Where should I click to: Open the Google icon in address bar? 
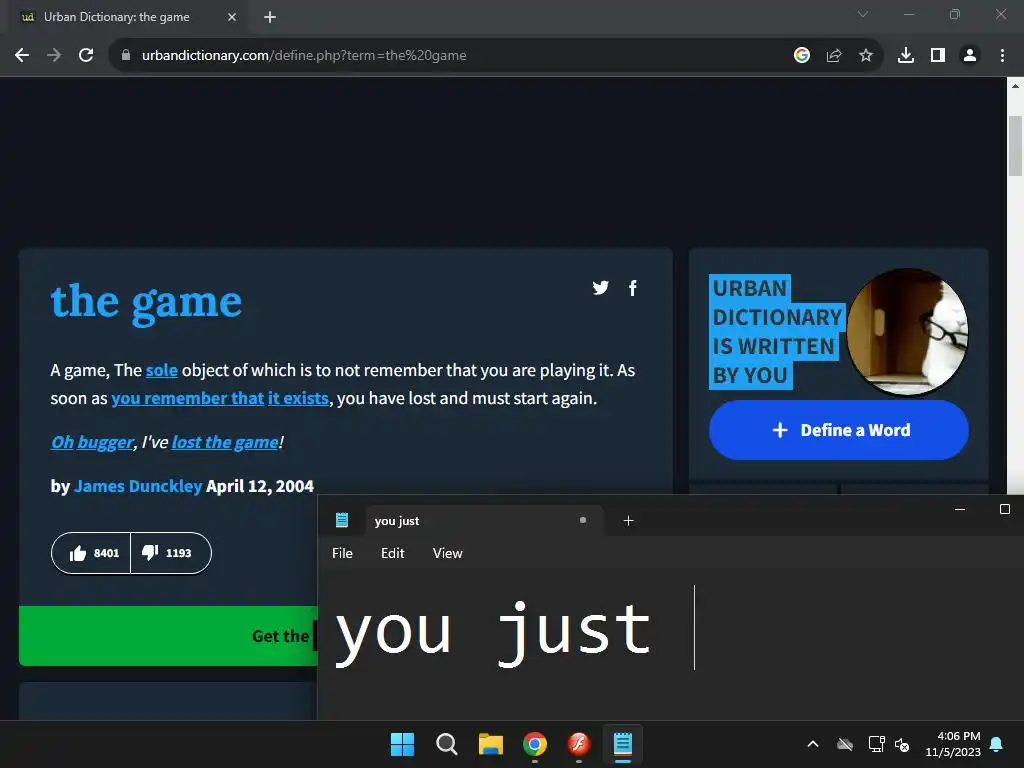click(x=802, y=56)
